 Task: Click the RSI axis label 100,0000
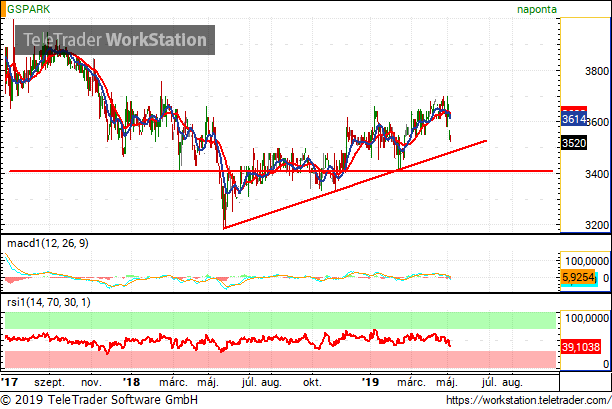(x=587, y=318)
